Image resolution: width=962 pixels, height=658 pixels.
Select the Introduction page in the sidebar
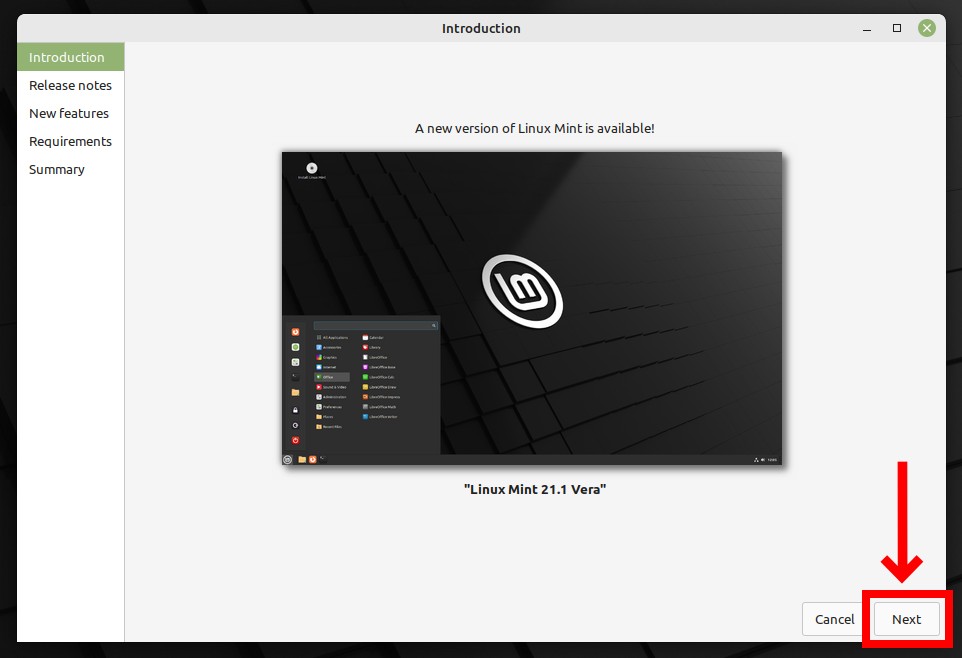[71, 57]
